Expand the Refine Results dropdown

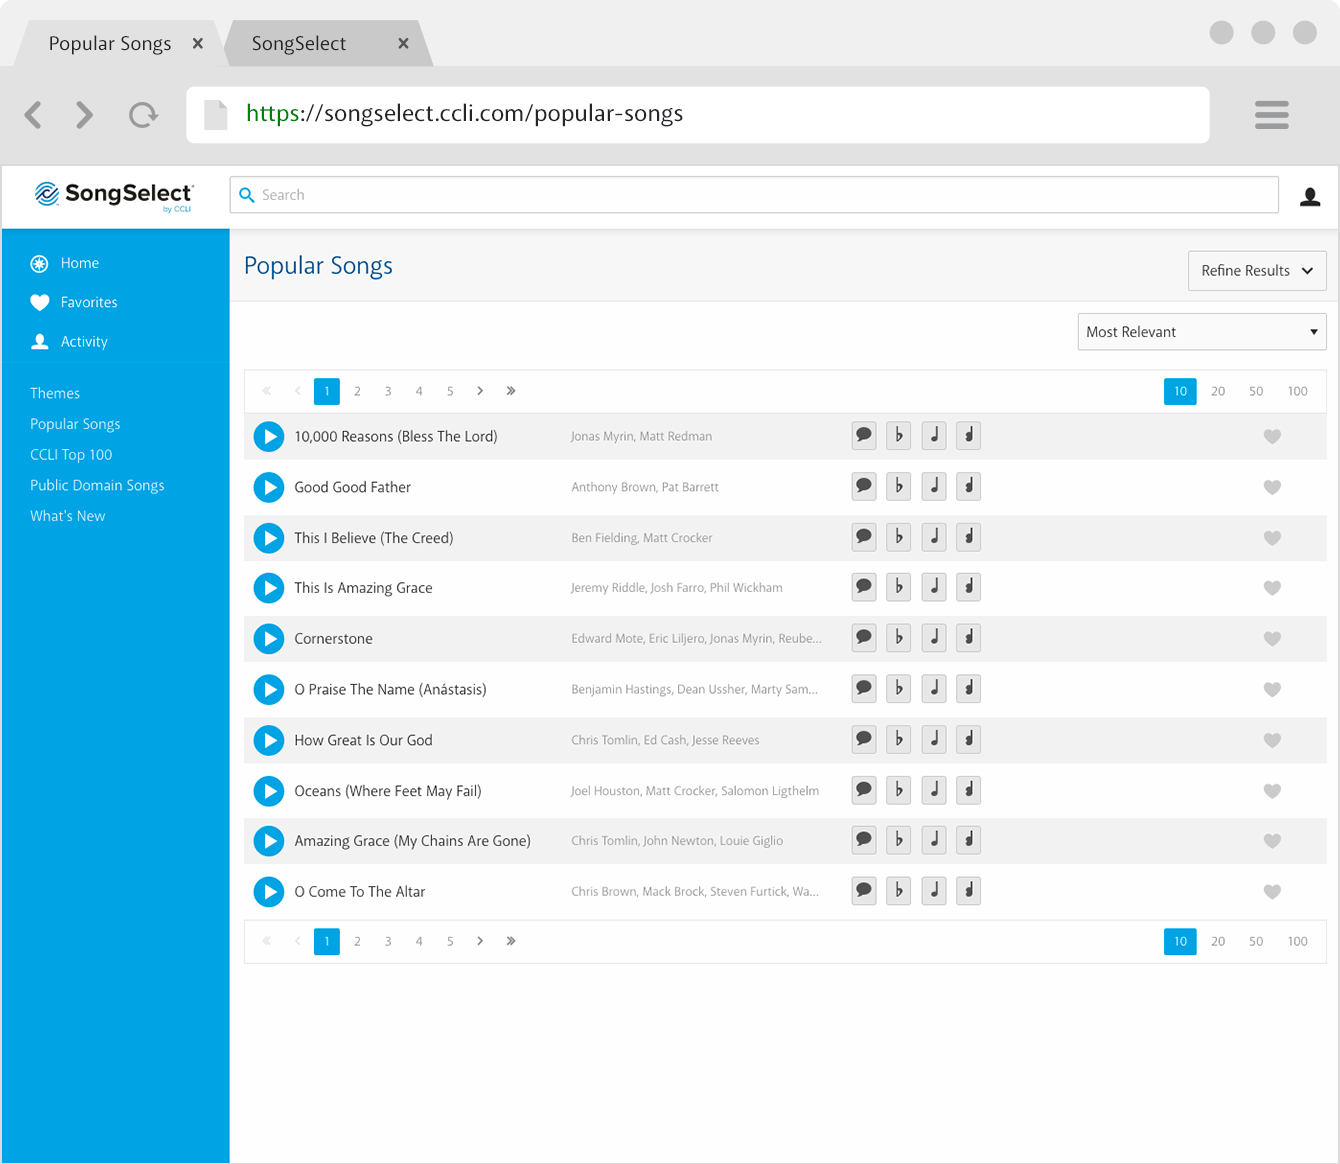(x=1257, y=271)
